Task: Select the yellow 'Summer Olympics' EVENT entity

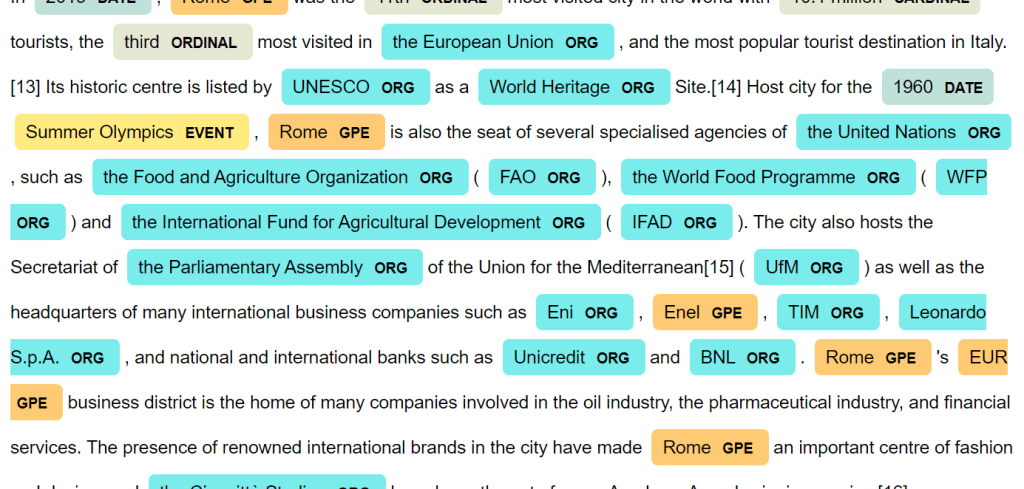Action: 131,132
